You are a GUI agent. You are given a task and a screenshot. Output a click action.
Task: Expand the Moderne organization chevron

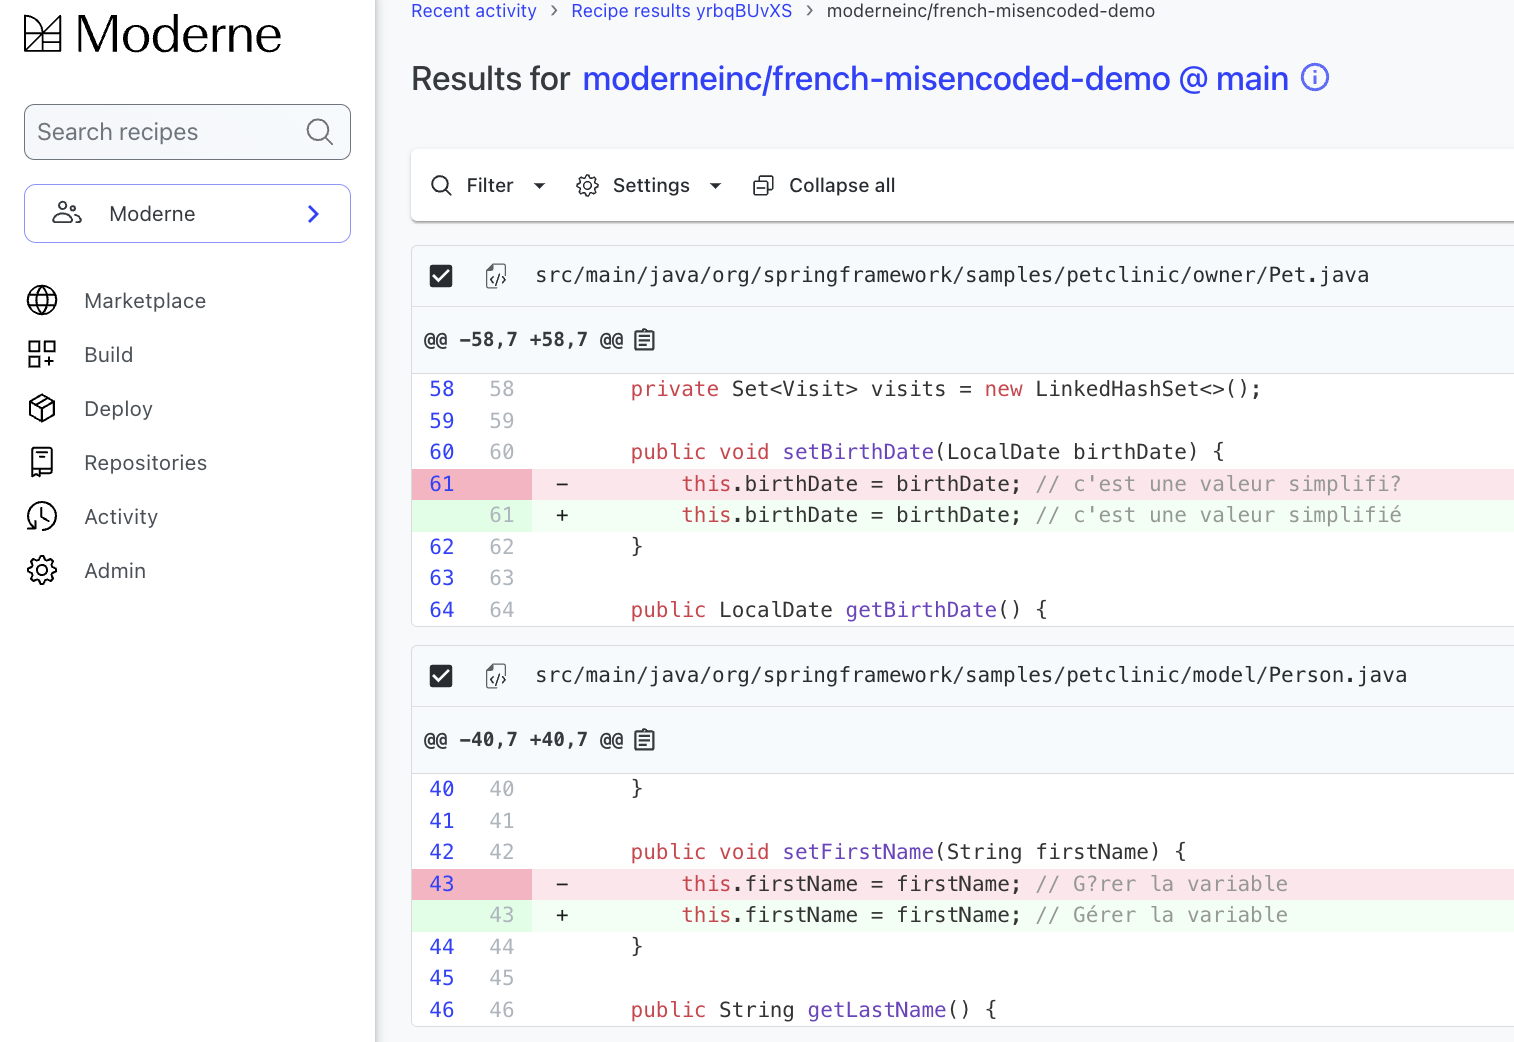314,213
